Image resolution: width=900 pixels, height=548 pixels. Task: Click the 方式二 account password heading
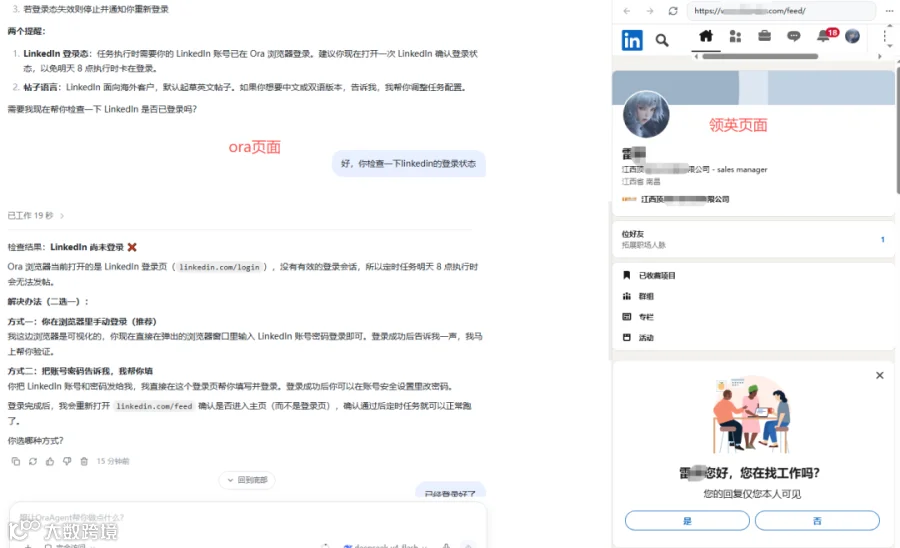(x=80, y=371)
